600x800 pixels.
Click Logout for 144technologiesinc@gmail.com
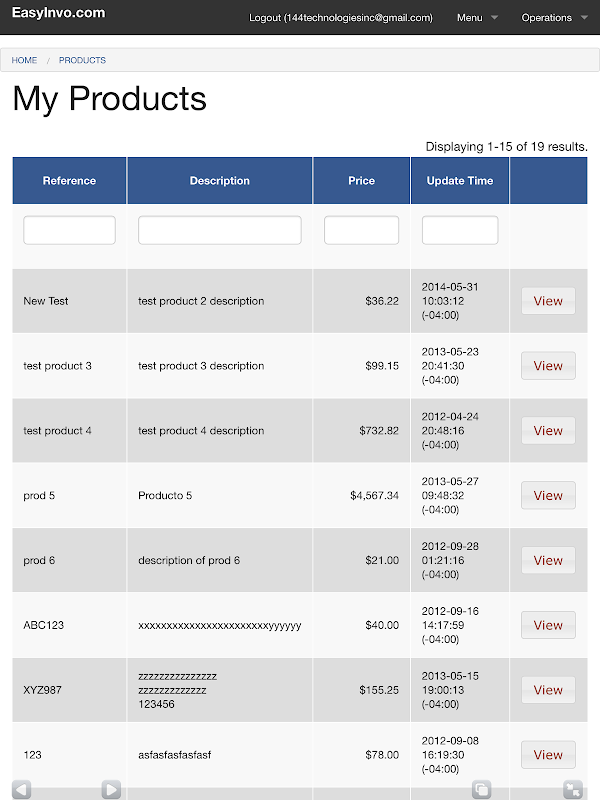coord(340,18)
